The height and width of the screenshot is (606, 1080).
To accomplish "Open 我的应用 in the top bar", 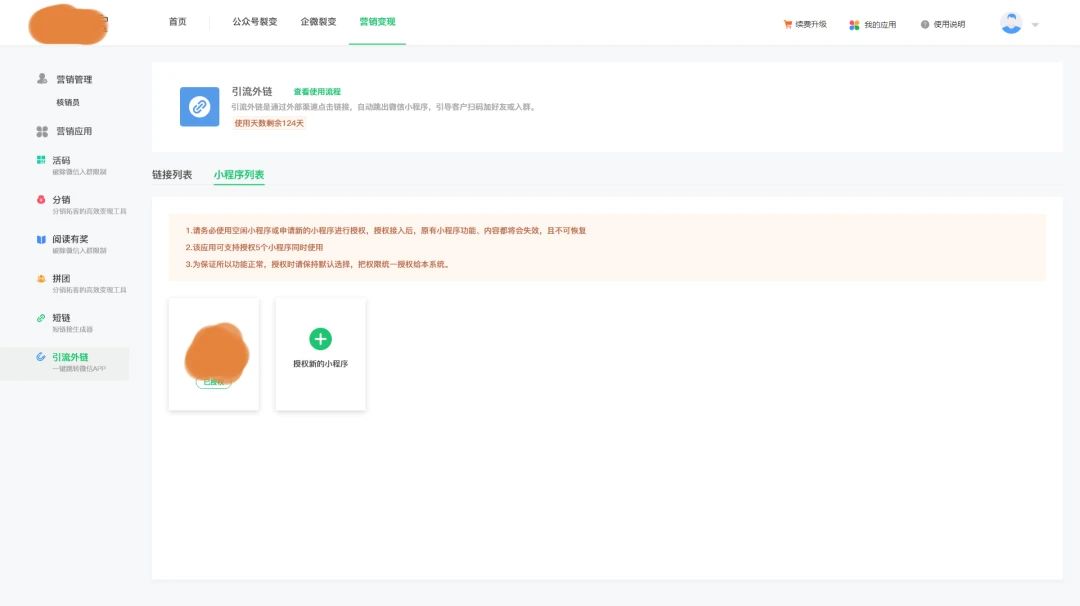I will click(873, 24).
